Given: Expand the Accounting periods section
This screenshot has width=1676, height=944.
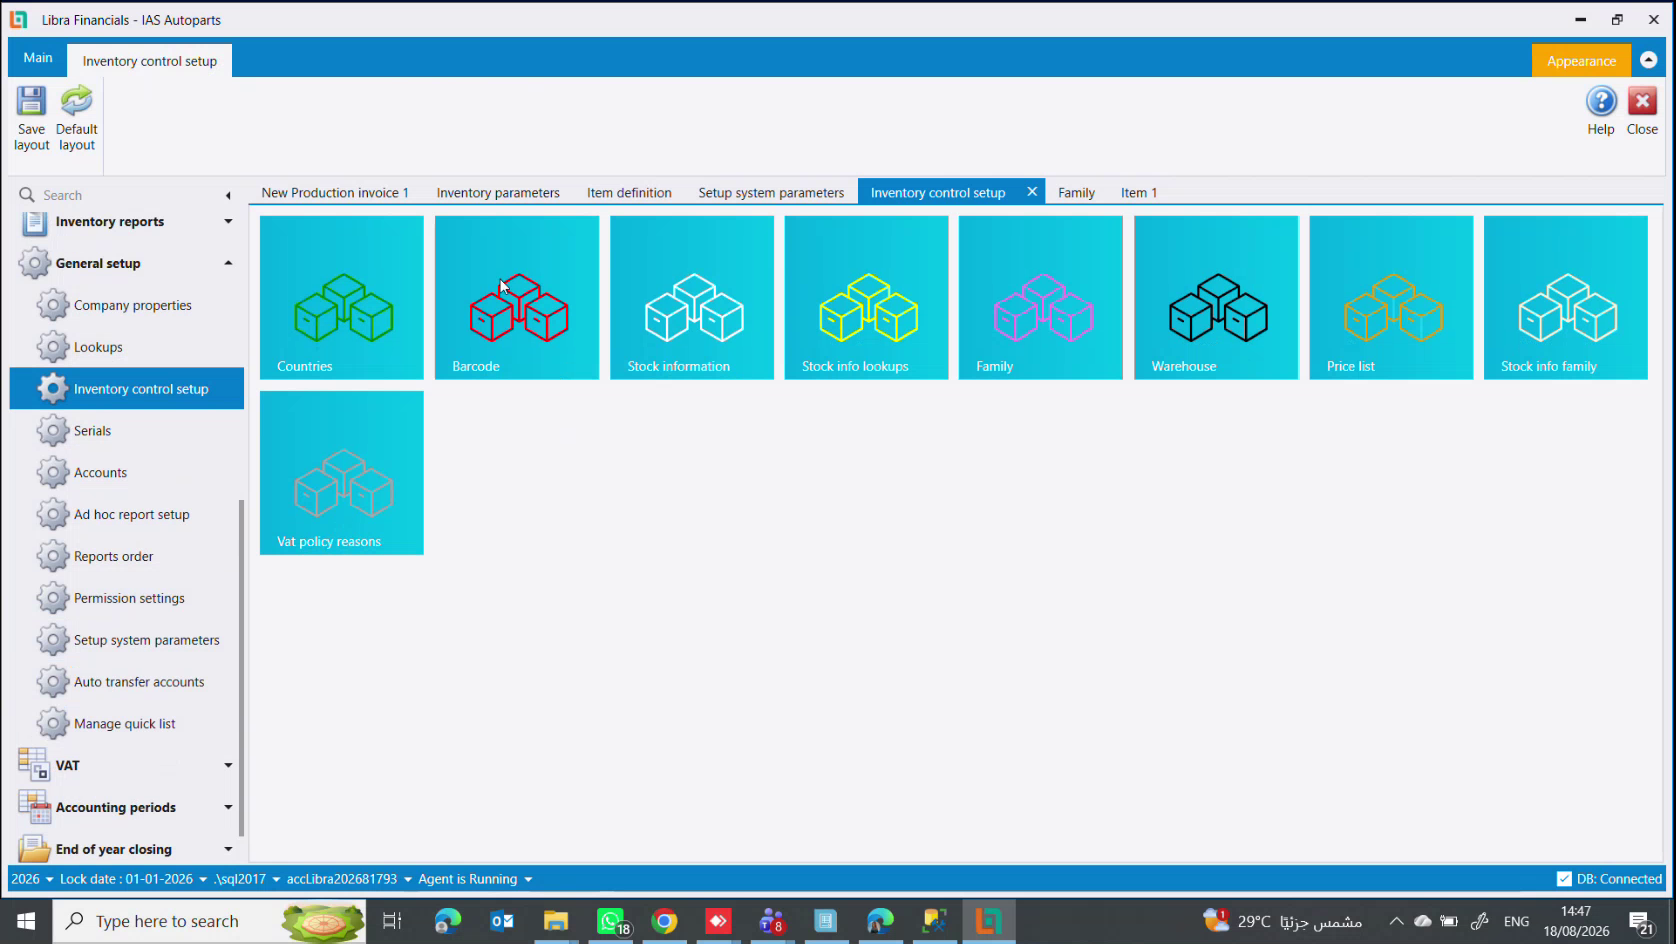Looking at the screenshot, I should pos(229,807).
